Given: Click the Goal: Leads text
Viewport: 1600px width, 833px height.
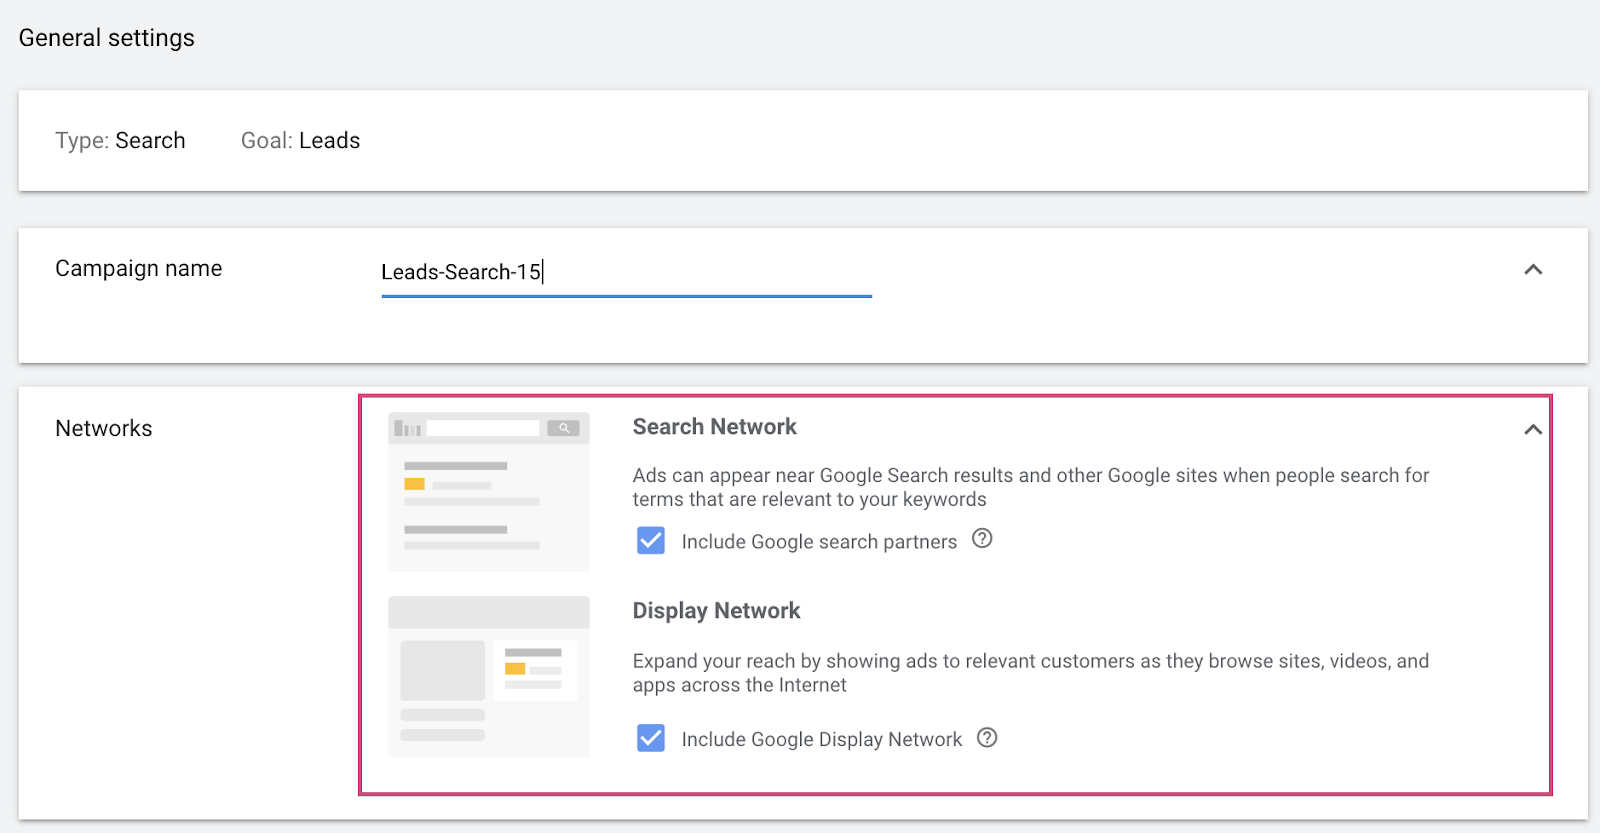Looking at the screenshot, I should (x=300, y=141).
